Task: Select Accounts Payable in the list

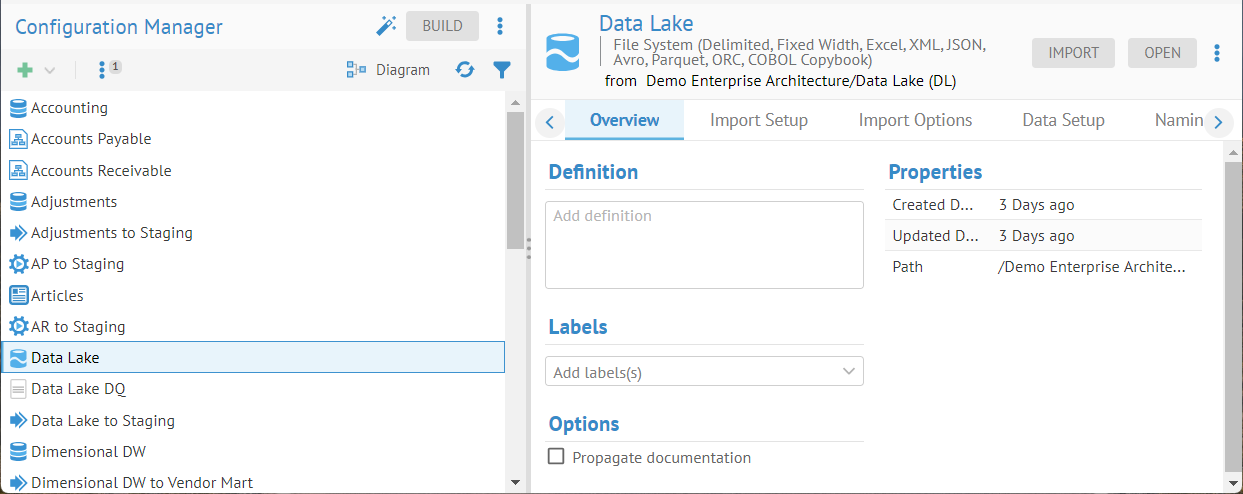Action: coord(91,139)
